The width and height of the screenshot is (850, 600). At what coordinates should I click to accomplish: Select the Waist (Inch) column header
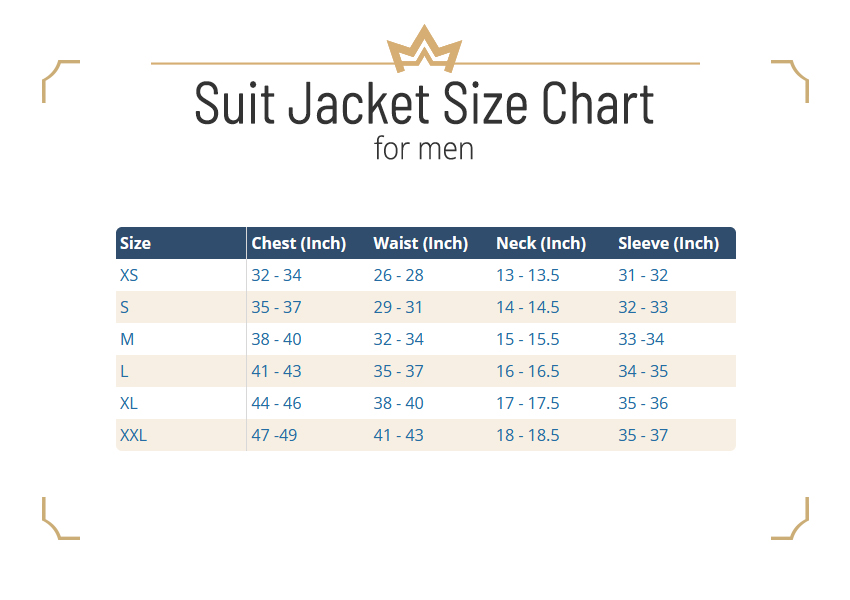(x=421, y=243)
